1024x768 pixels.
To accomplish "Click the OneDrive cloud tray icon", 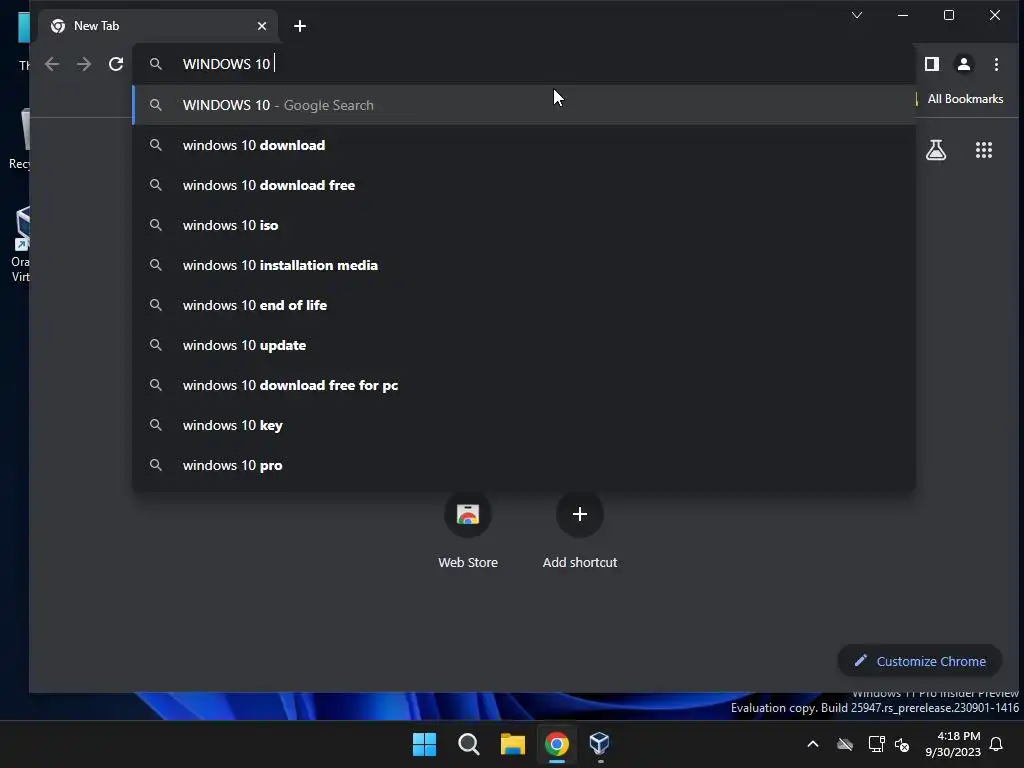I will coord(845,744).
